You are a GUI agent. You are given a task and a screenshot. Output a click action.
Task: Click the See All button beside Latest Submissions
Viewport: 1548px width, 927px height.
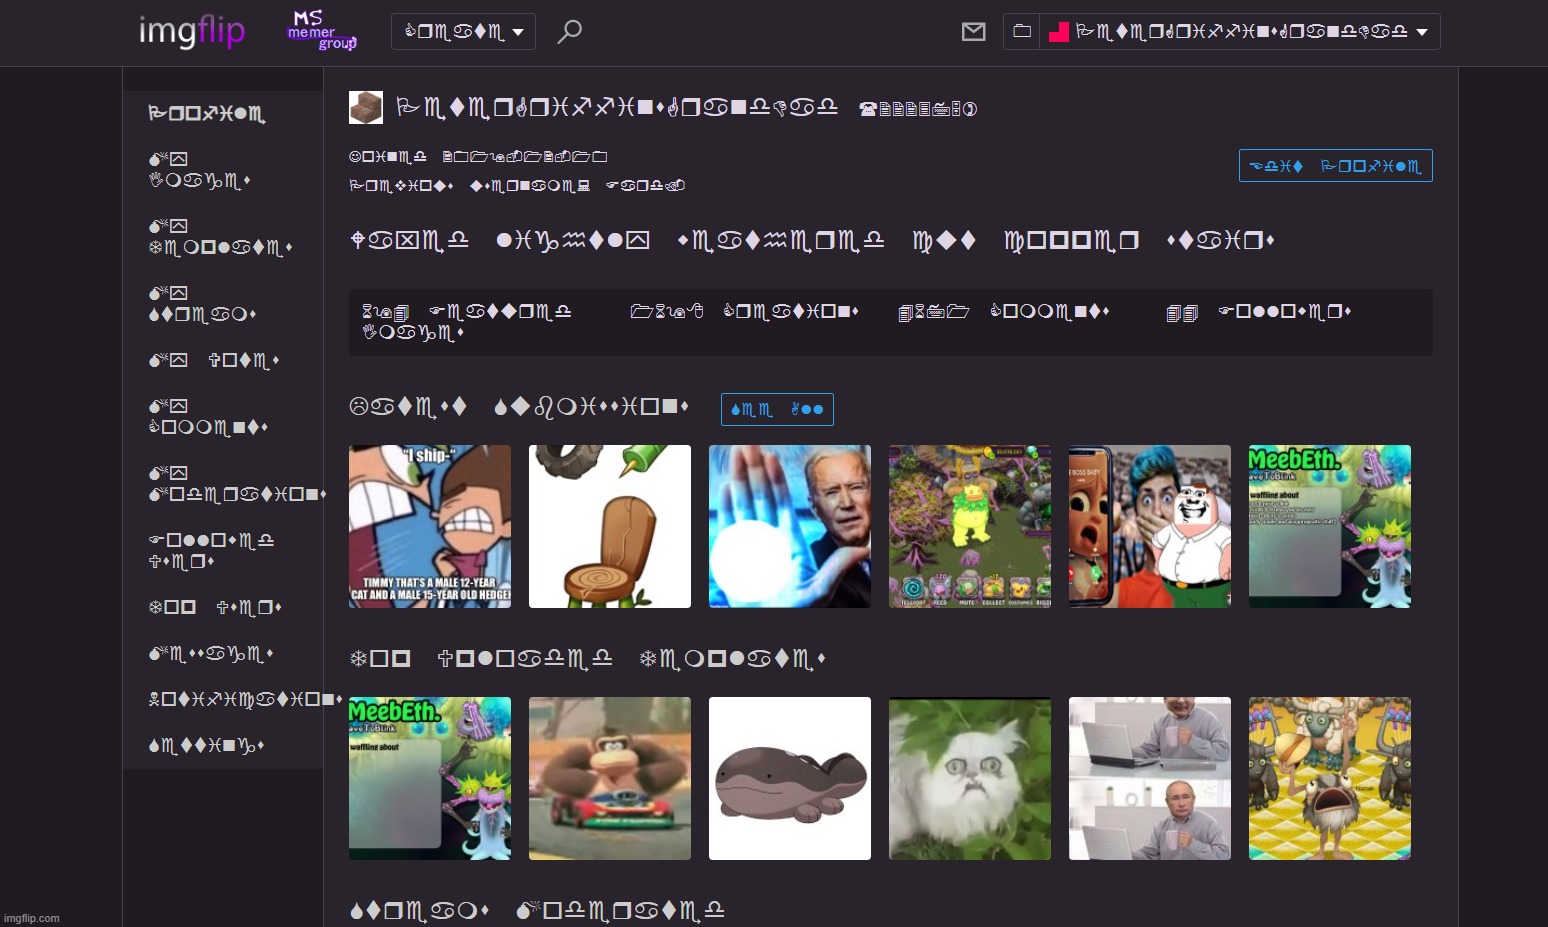(x=777, y=409)
